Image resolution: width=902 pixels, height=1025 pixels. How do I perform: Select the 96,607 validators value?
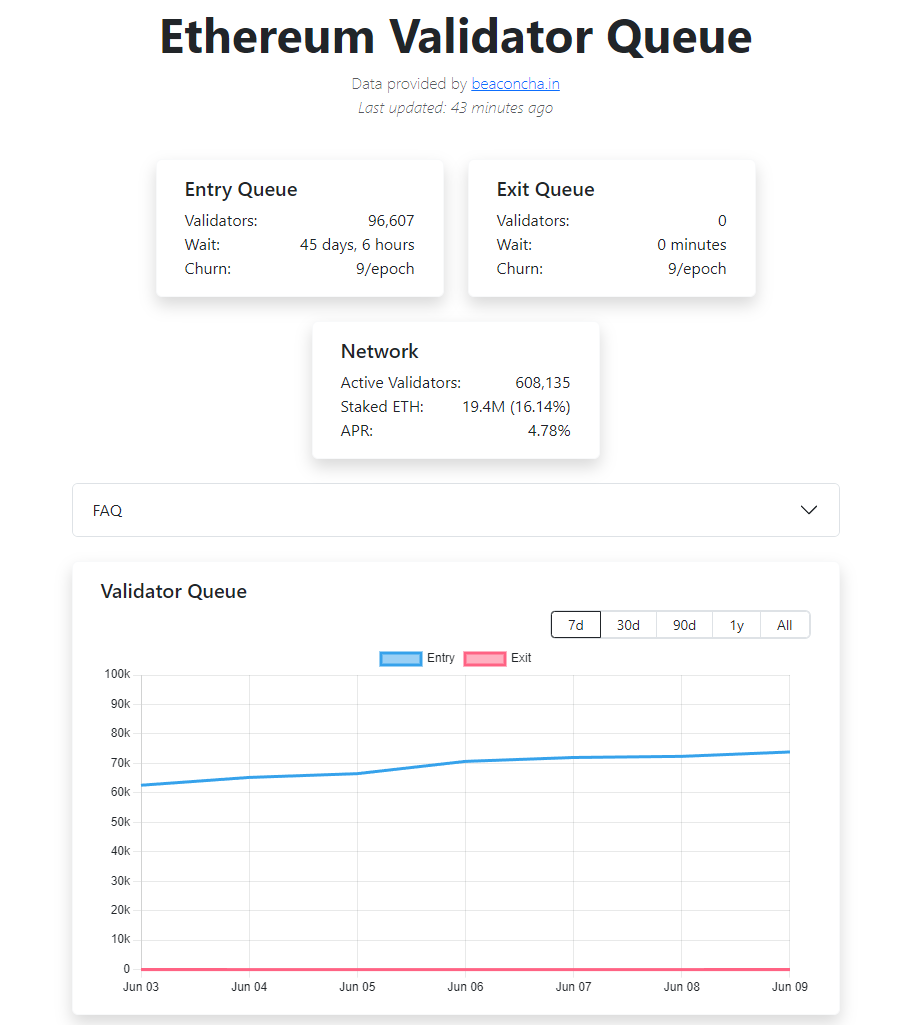[x=391, y=221]
